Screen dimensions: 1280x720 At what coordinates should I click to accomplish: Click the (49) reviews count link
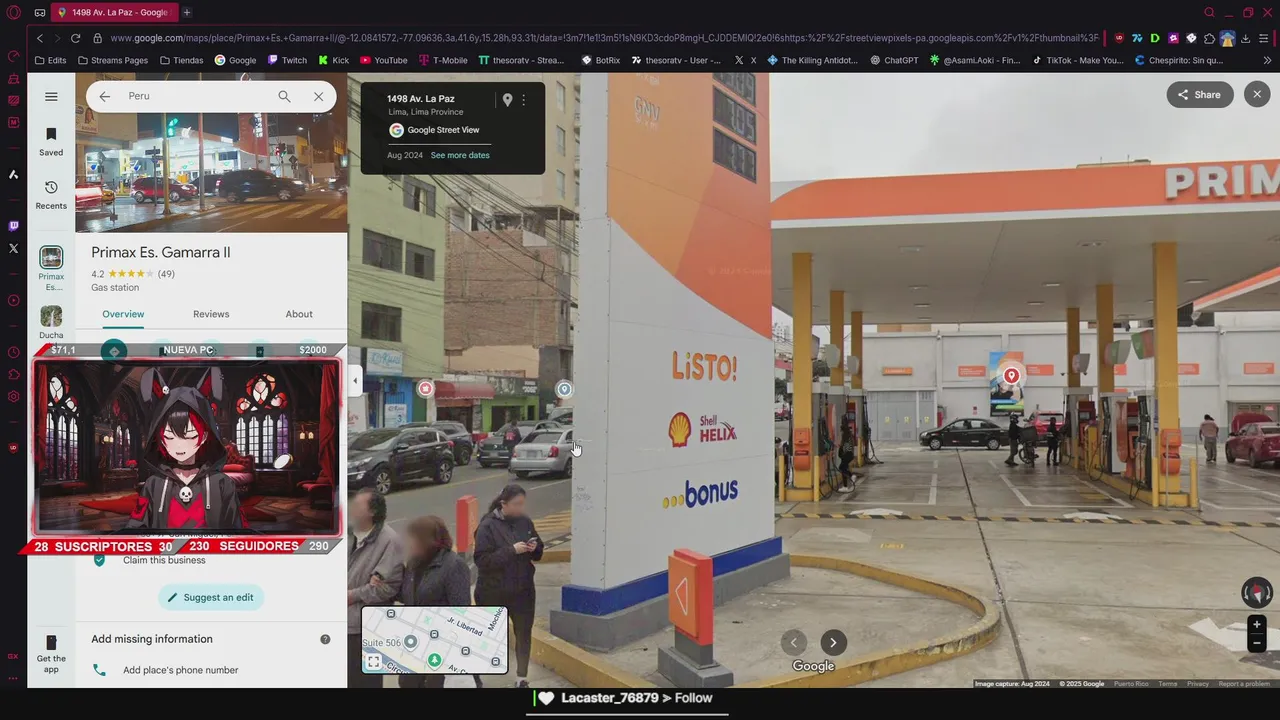[x=166, y=274]
